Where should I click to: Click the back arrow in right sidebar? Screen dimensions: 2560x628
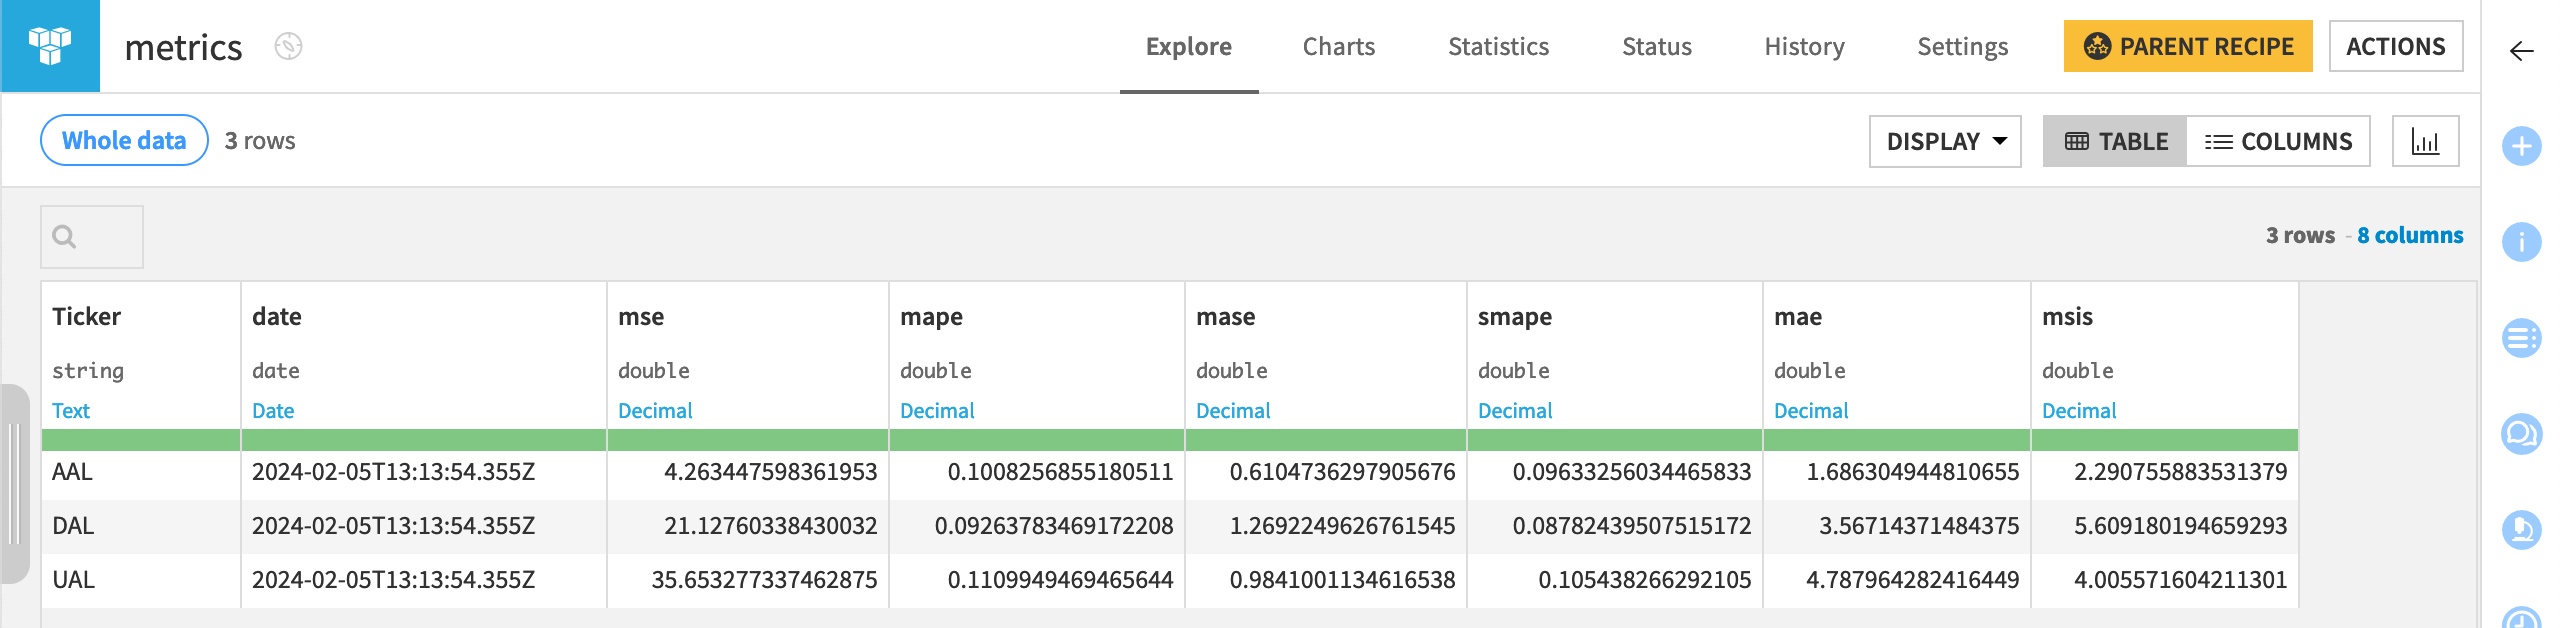[2521, 51]
